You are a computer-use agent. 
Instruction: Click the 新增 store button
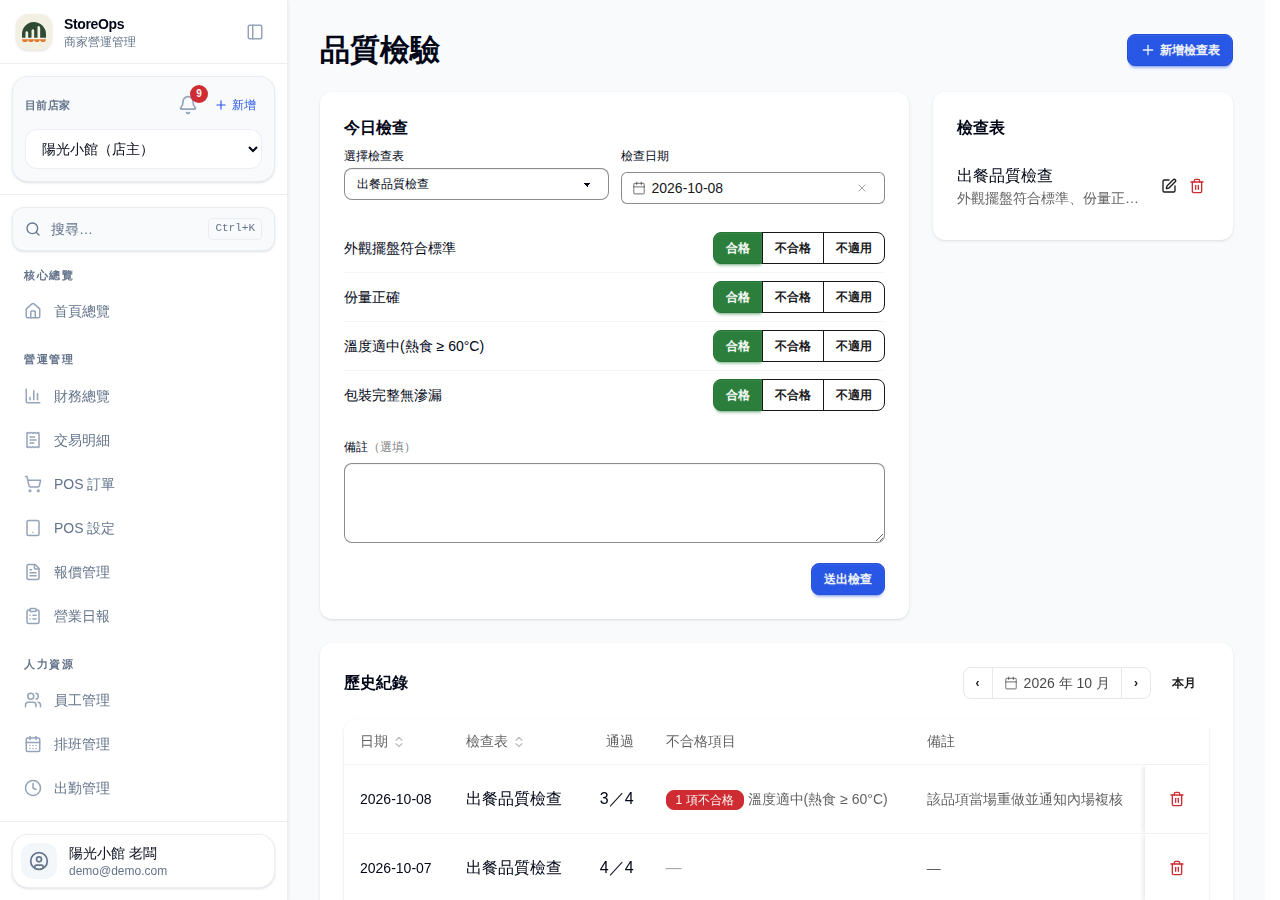click(236, 105)
